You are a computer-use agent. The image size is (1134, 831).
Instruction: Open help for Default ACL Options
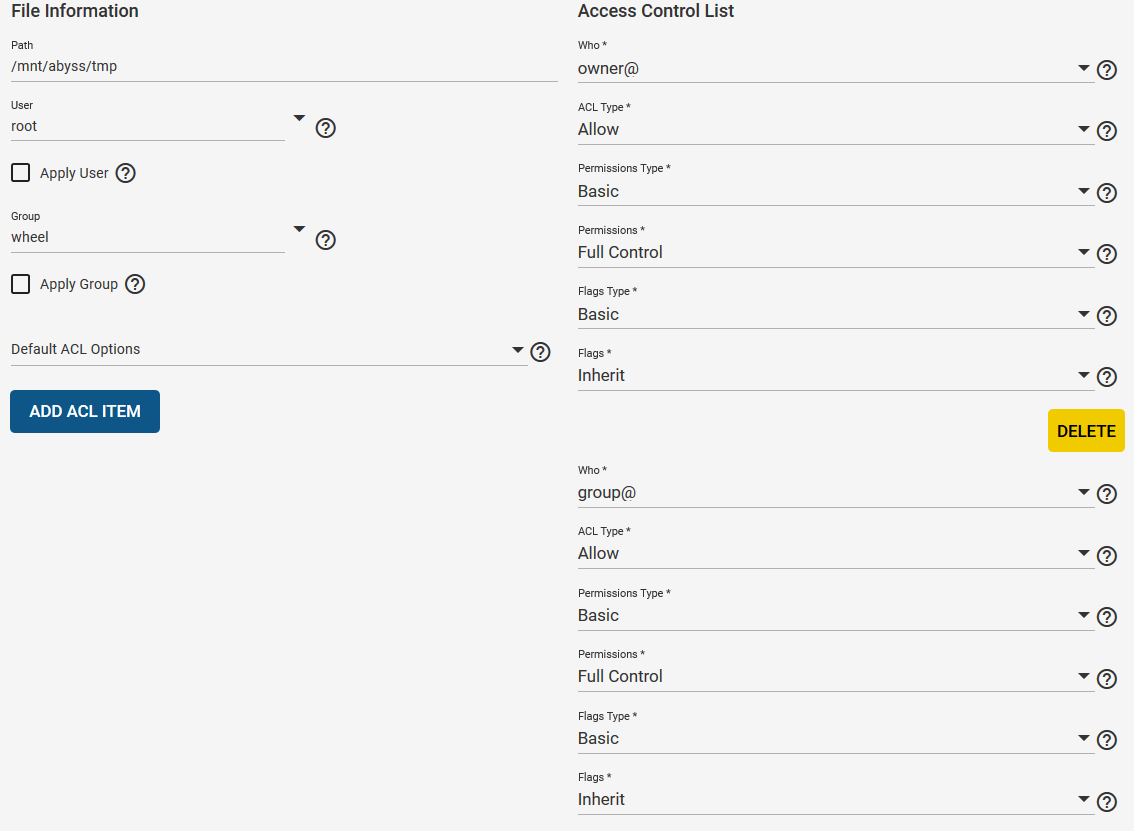540,352
